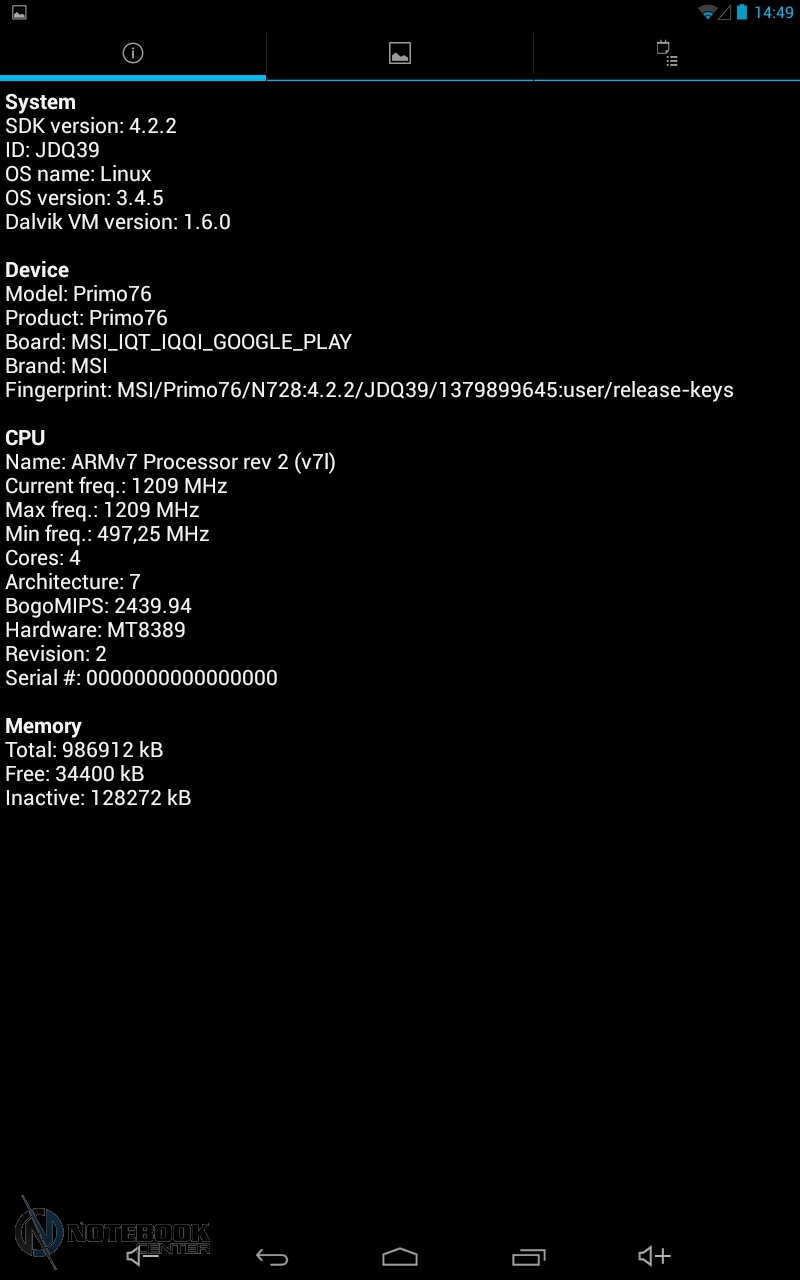The width and height of the screenshot is (800, 1280).
Task: Open the recent apps button
Action: (x=529, y=1257)
